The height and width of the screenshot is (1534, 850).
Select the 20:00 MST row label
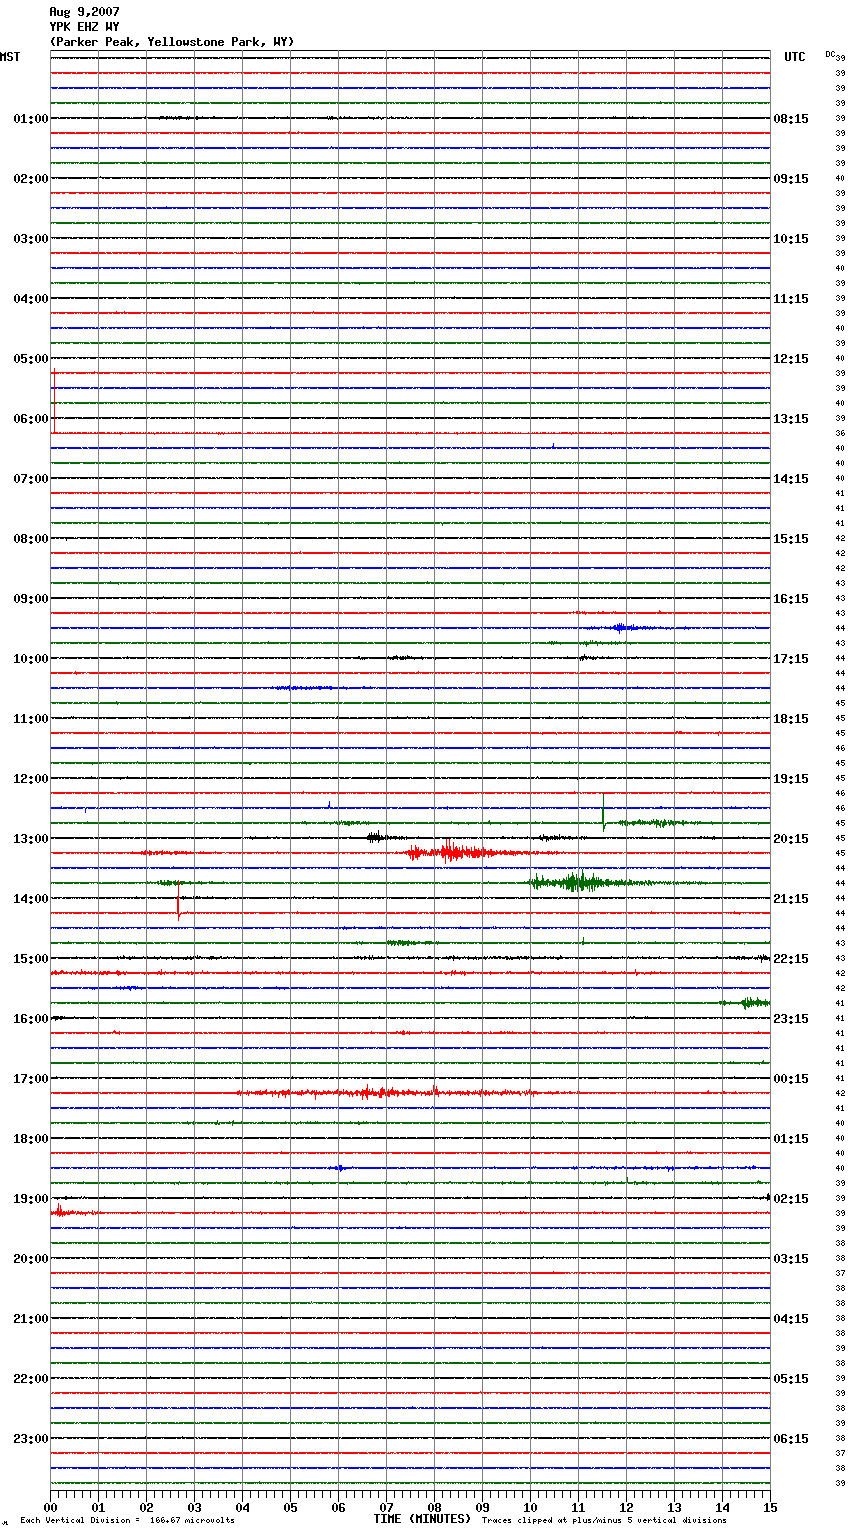(31, 1259)
